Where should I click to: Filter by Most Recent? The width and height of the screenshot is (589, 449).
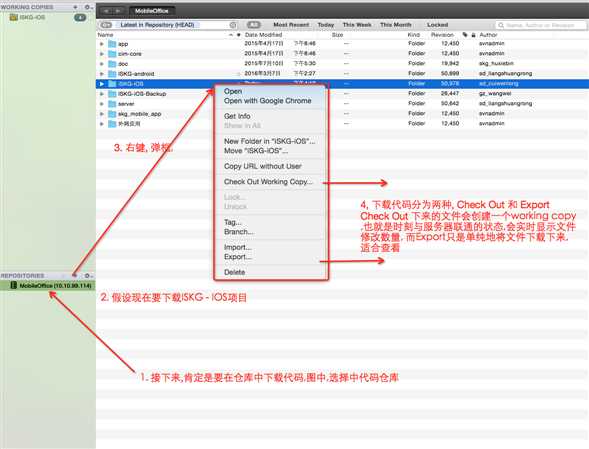[x=291, y=25]
